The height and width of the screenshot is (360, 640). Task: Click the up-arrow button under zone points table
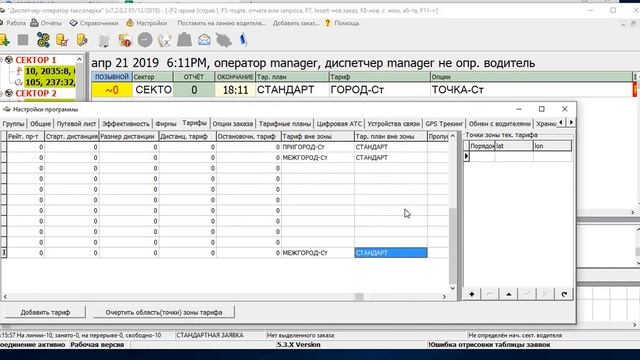(509, 294)
